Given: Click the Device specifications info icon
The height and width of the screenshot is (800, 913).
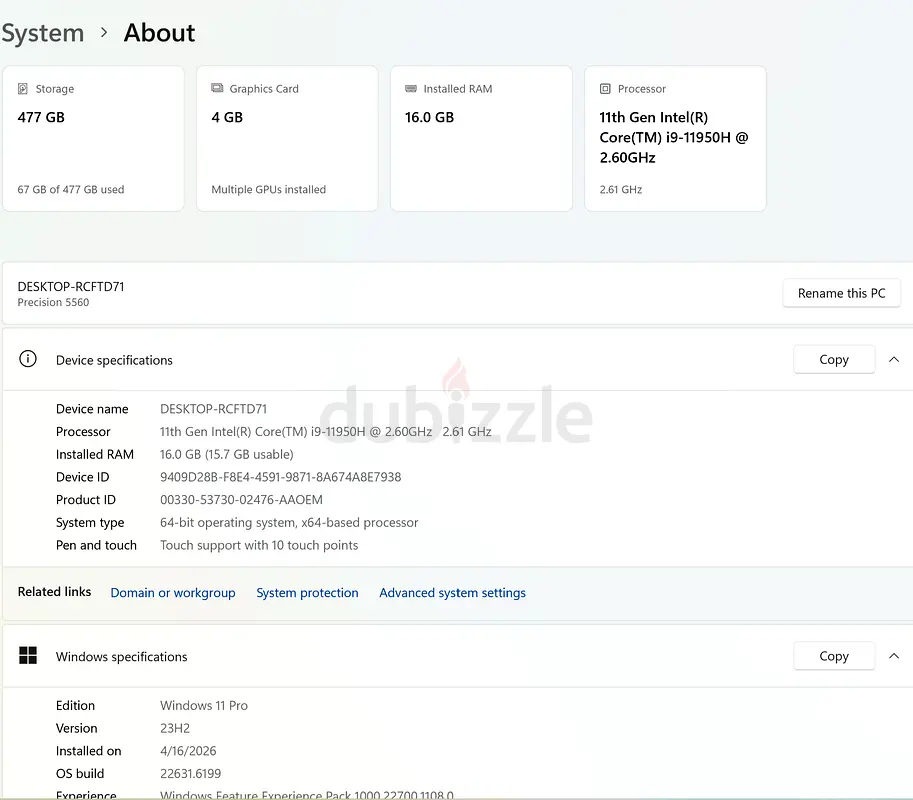Looking at the screenshot, I should click(x=28, y=359).
